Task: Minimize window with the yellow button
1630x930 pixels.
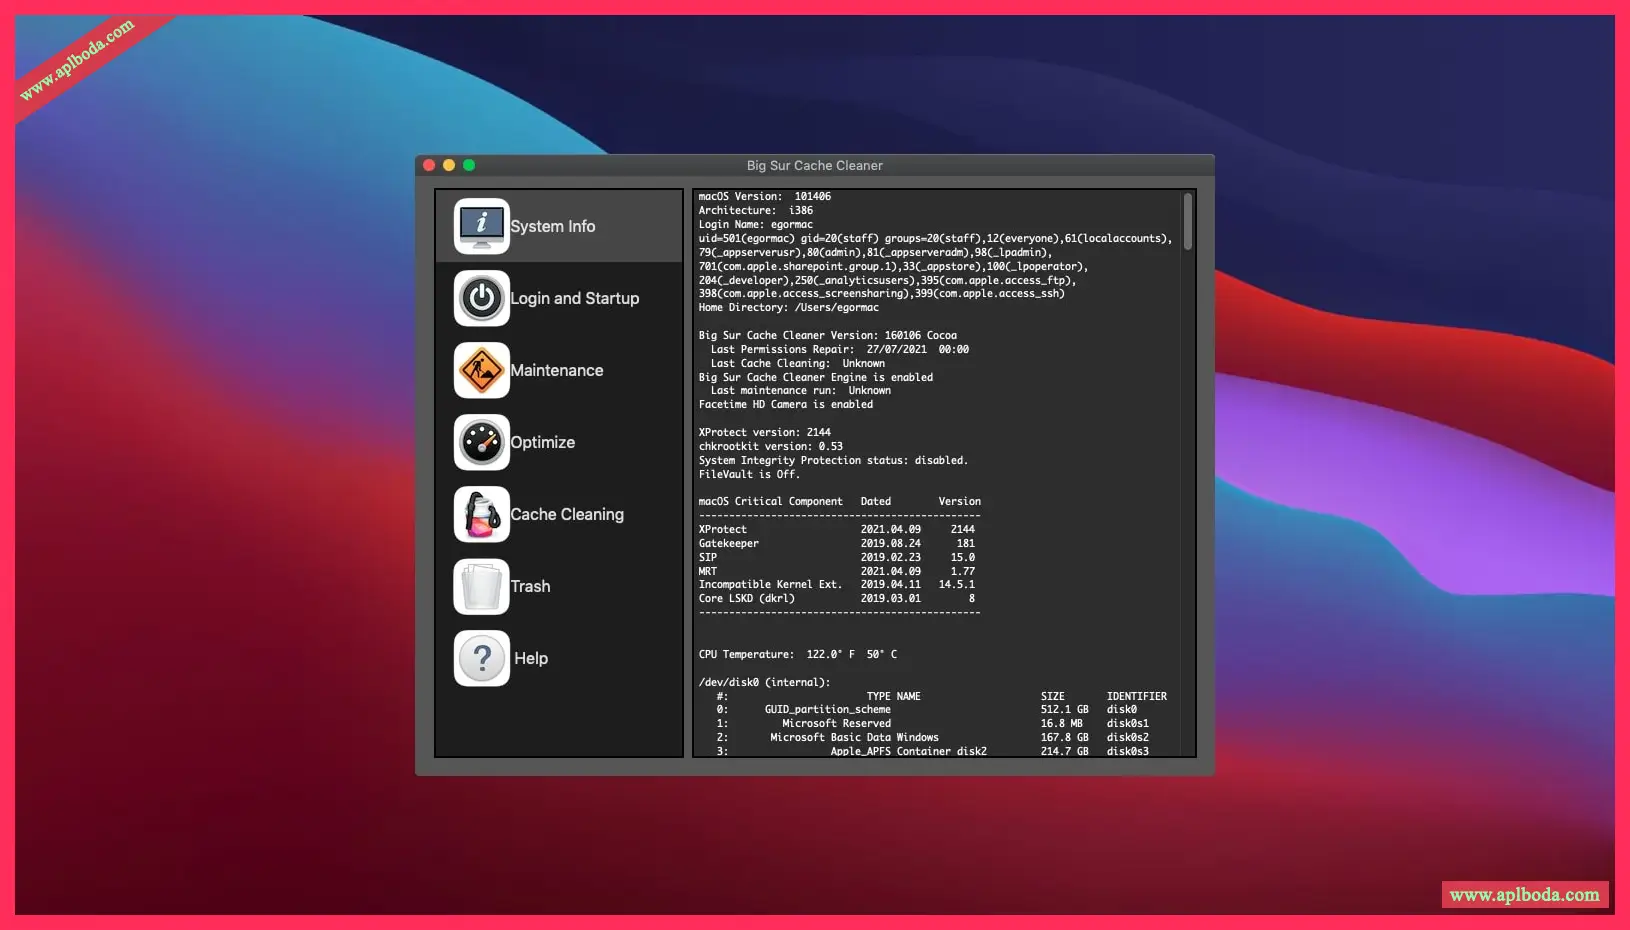Action: point(449,166)
